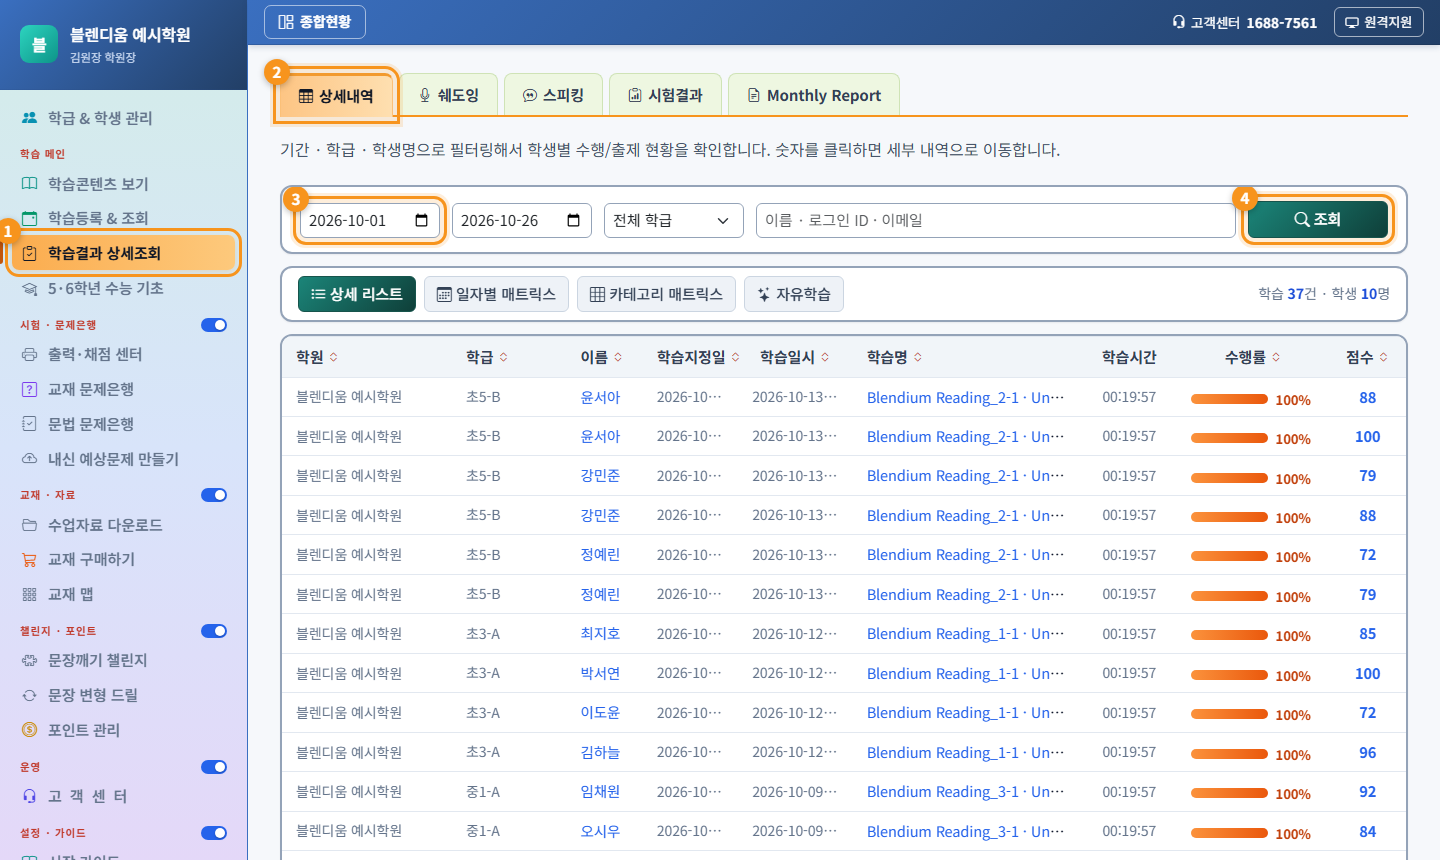Viewport: 1440px width, 860px height.
Task: Pick end date via calendar icon in 2026-10-26
Action: point(574,220)
